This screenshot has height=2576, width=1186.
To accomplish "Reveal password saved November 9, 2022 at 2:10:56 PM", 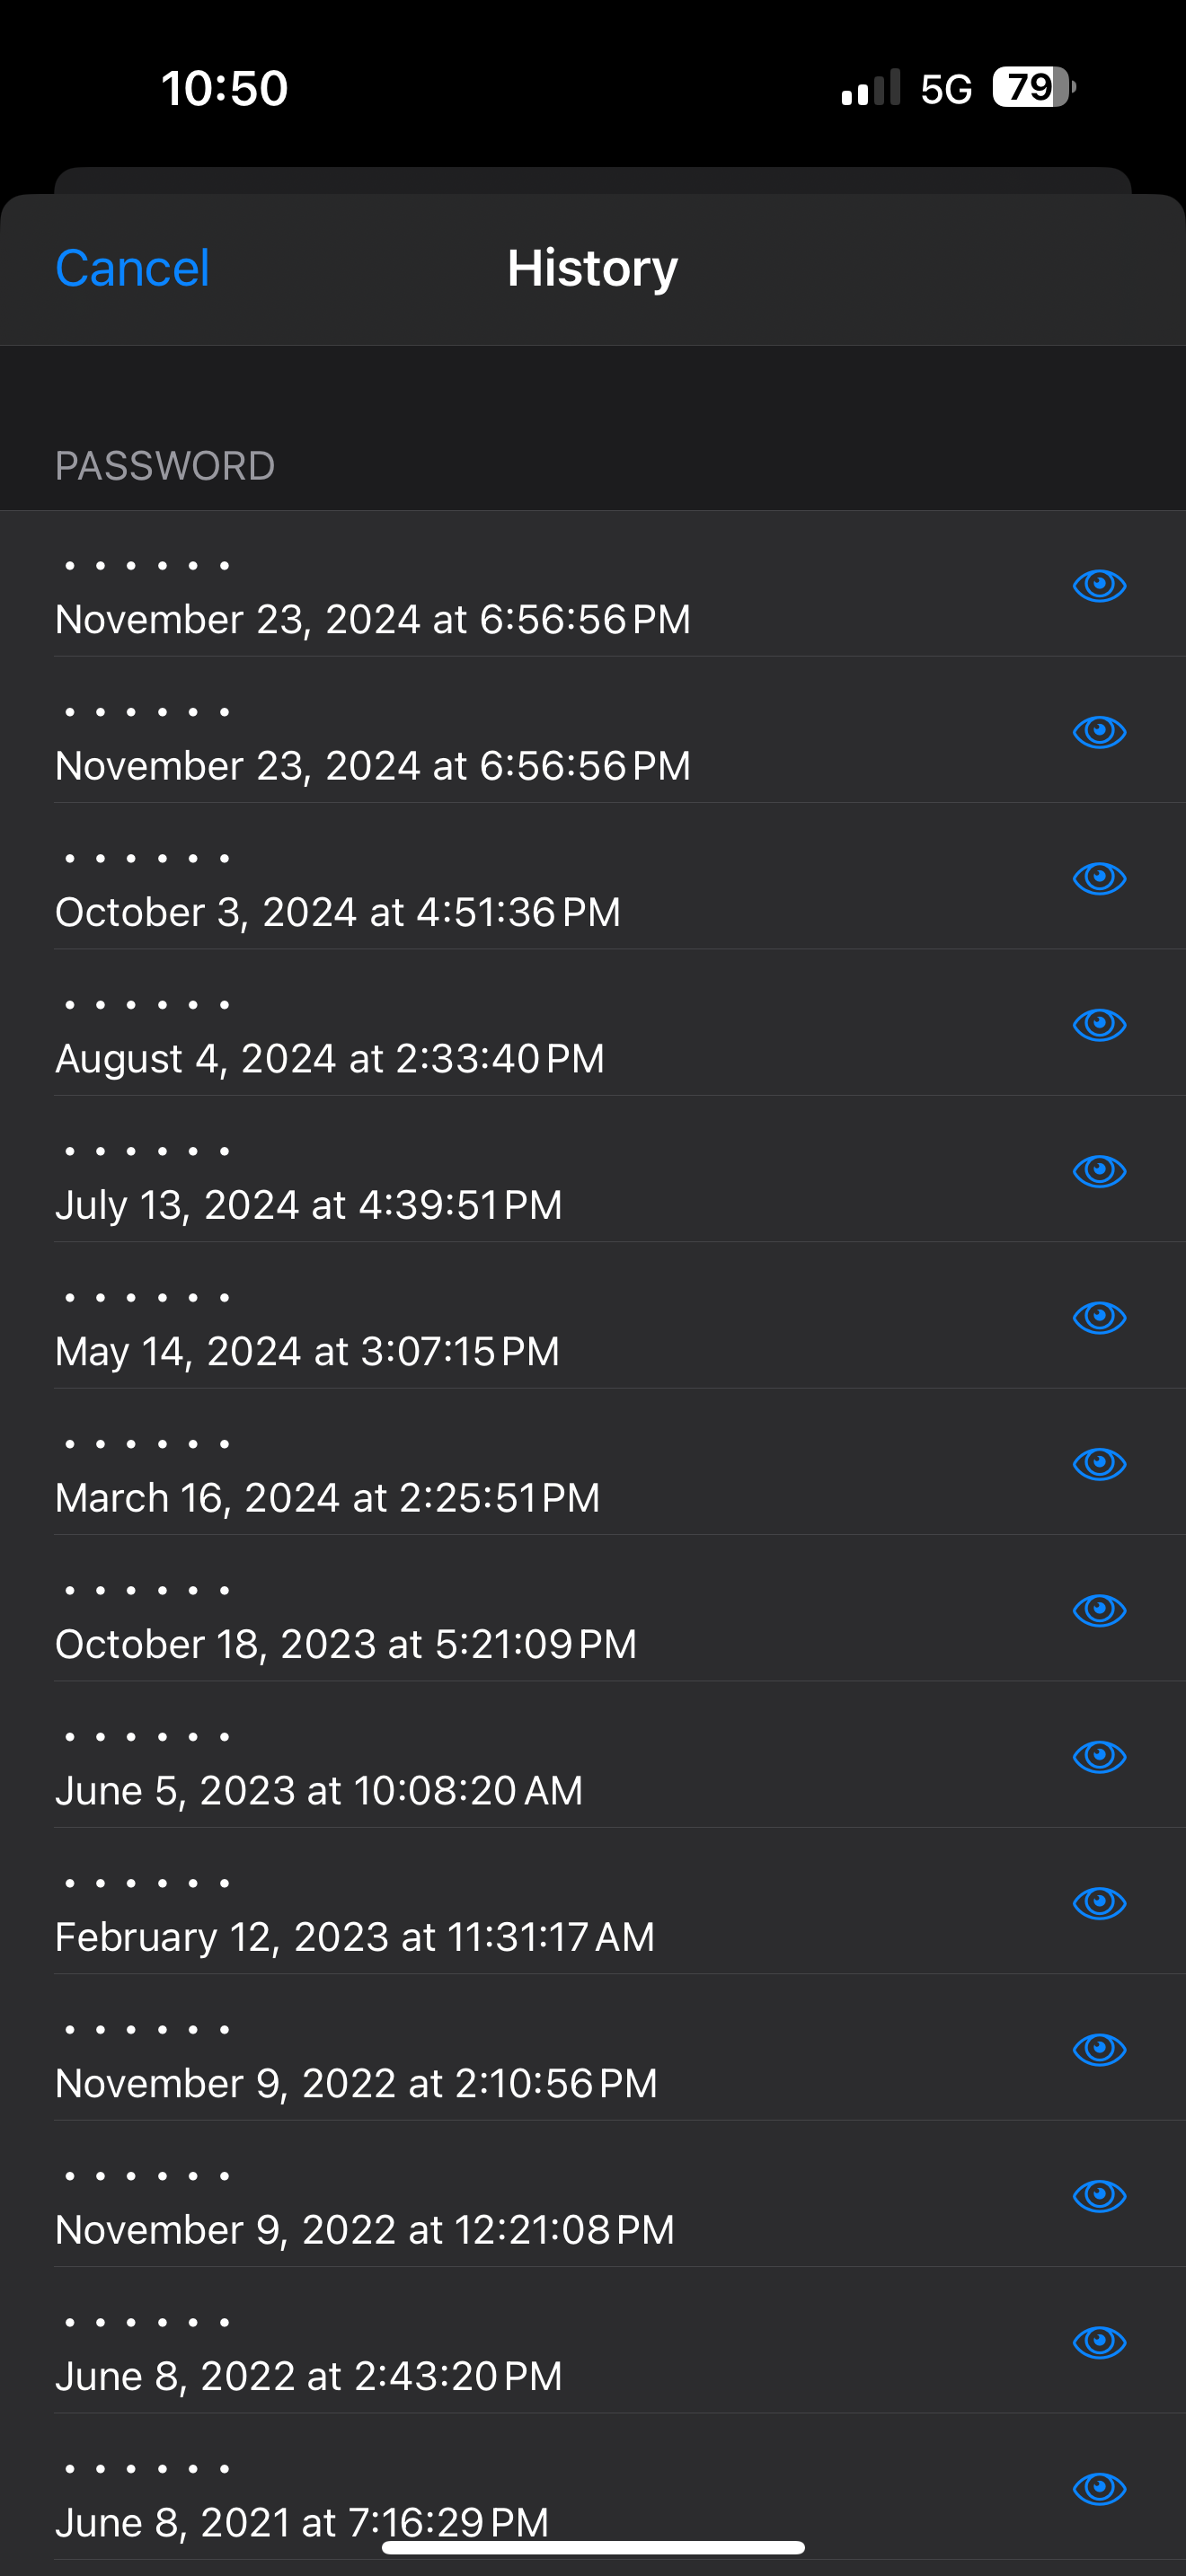I will click(1099, 2049).
